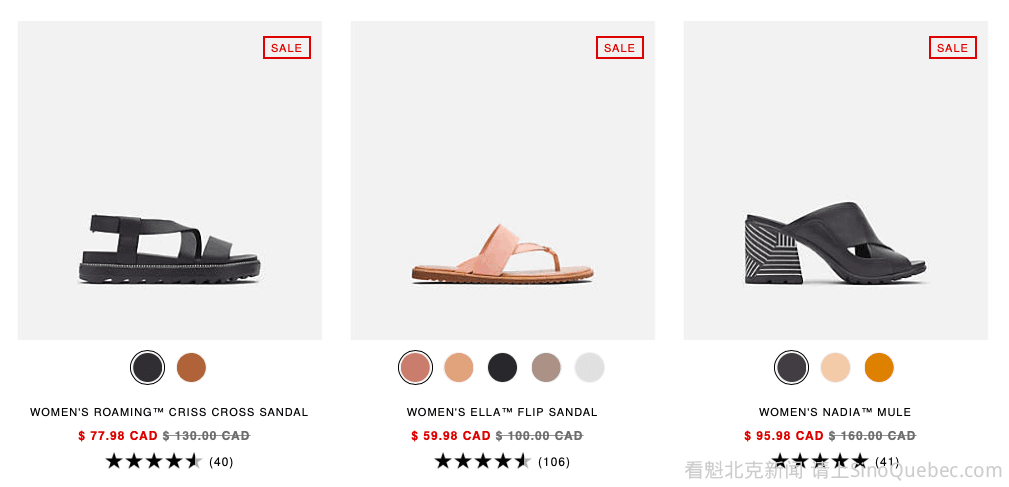
Task: Click SALE badge on Ella Flip Sandal
Action: 620,48
